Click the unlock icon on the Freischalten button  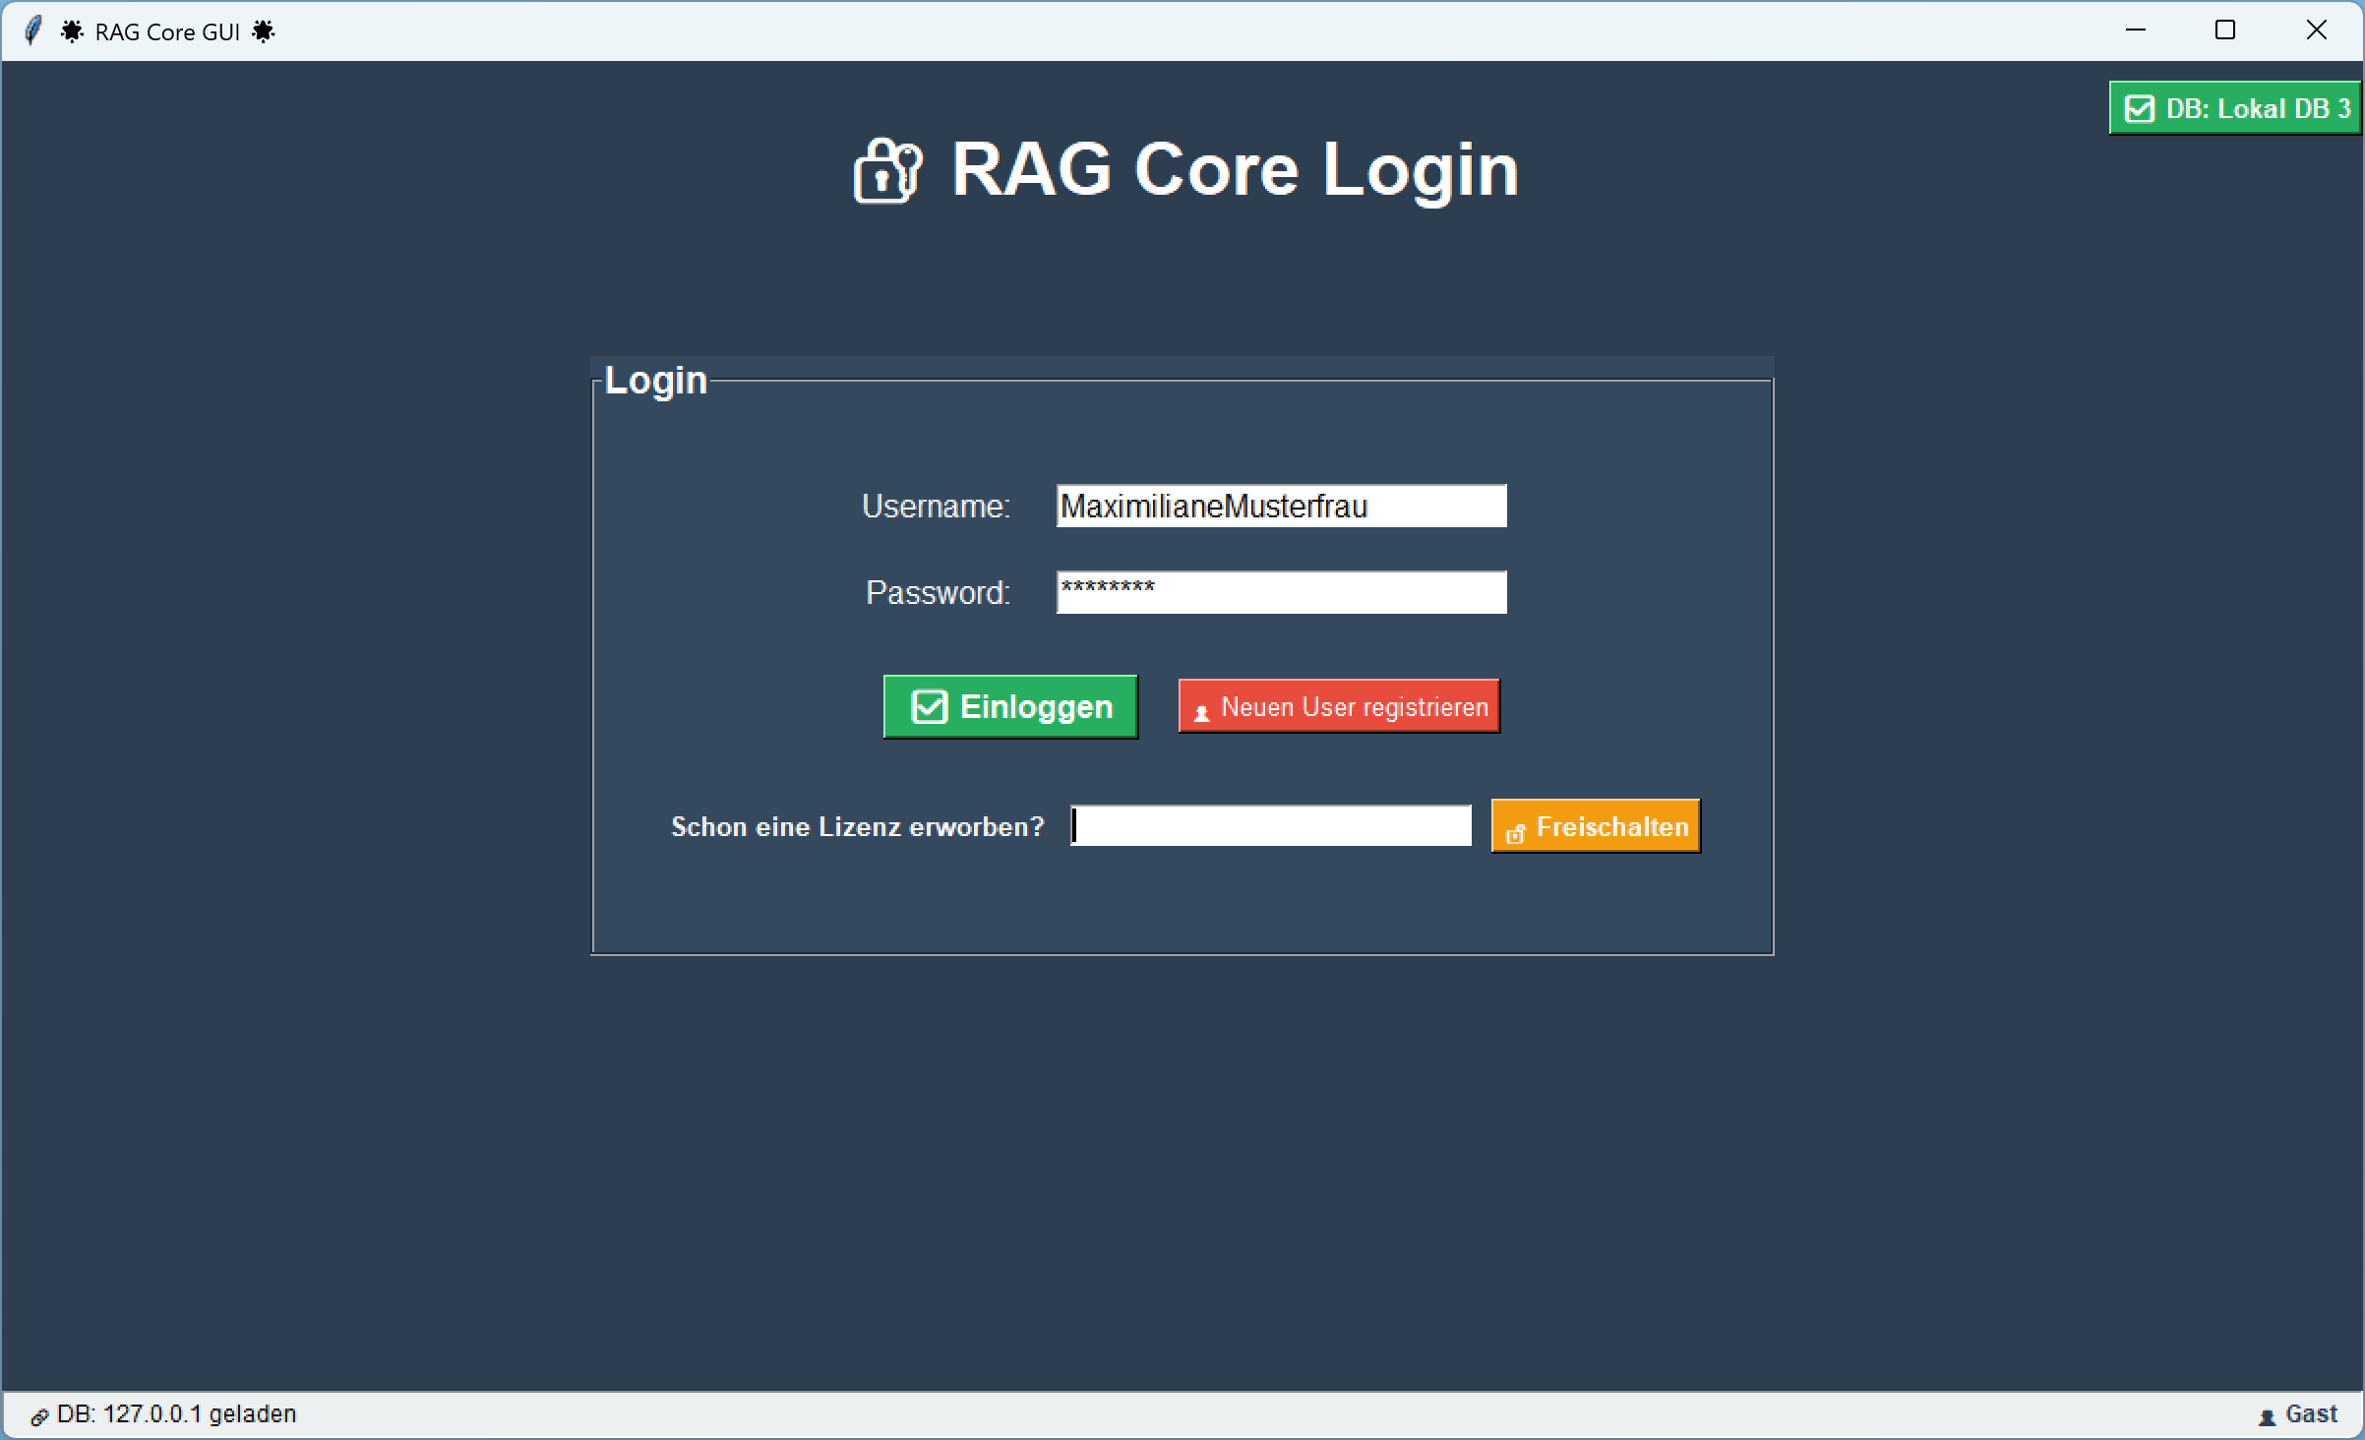(1515, 832)
